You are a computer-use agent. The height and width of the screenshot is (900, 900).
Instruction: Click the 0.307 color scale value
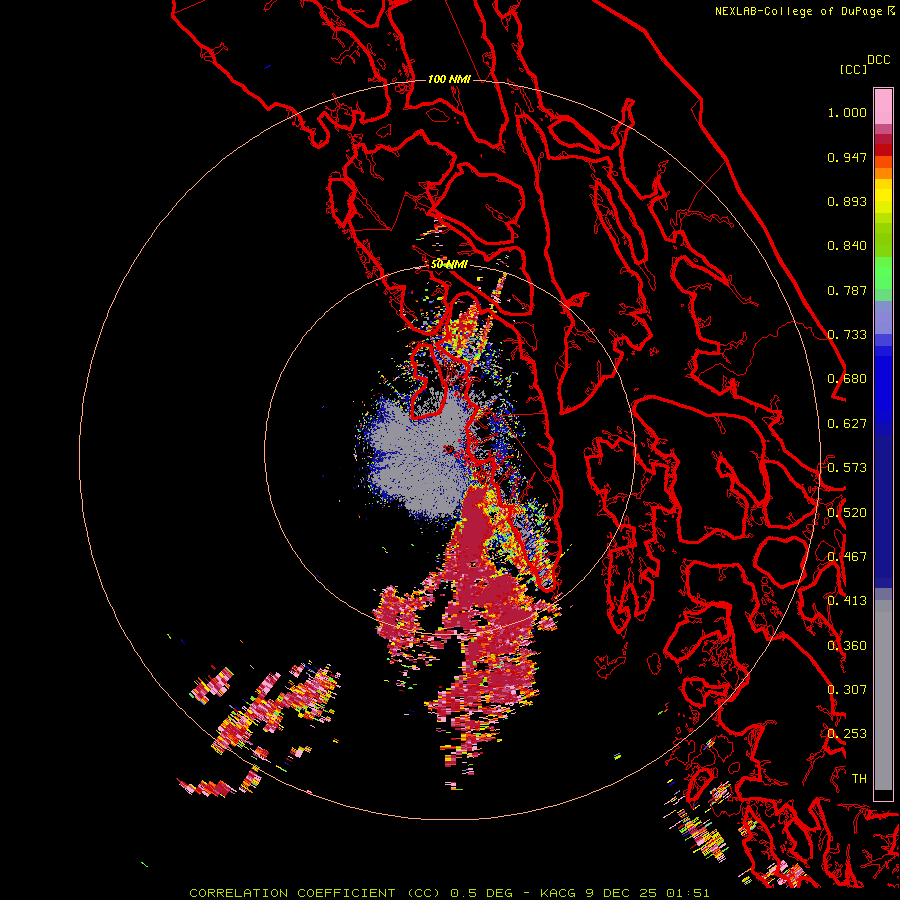847,690
